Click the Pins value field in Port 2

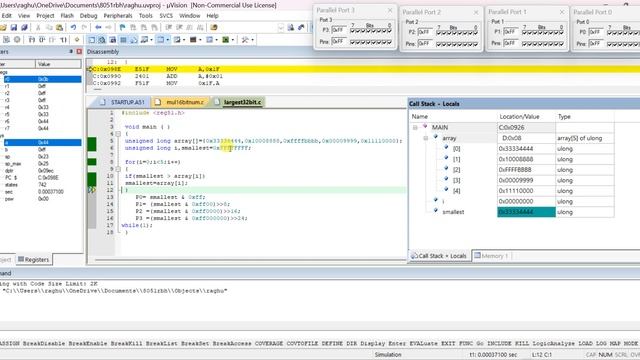pos(425,43)
